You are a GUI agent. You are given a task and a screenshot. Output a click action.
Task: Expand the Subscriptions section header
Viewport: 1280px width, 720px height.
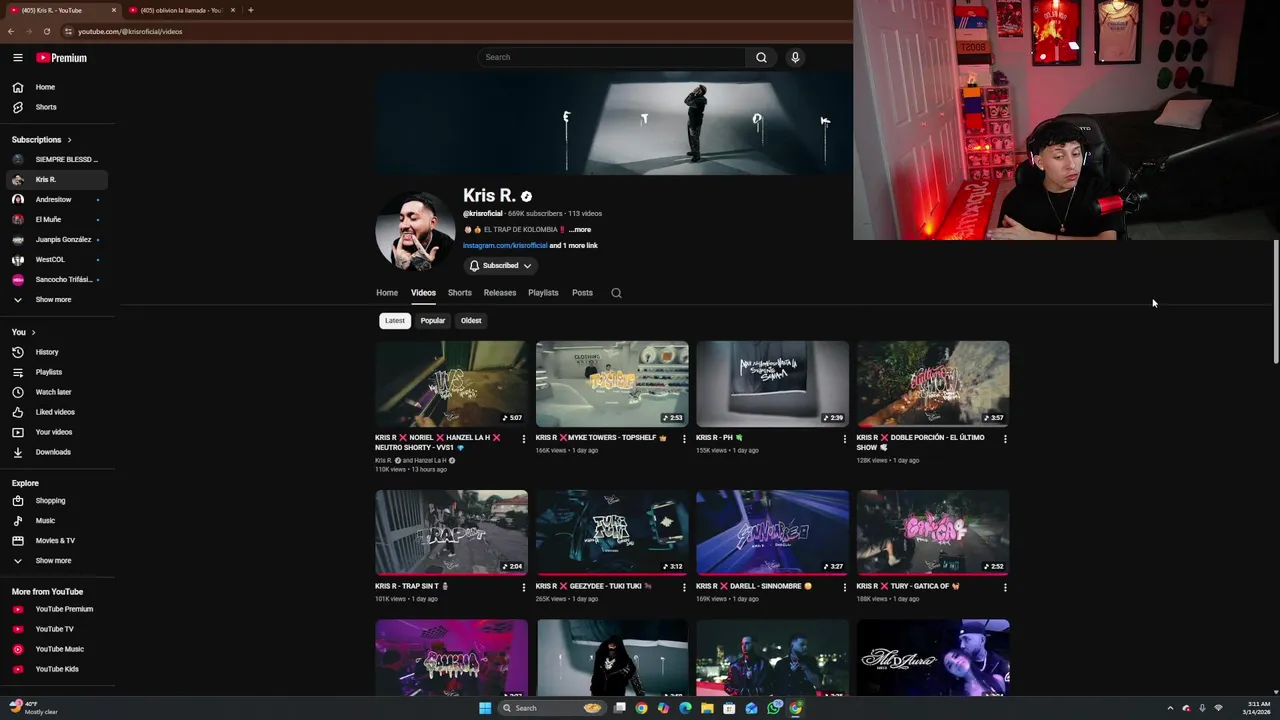point(41,140)
